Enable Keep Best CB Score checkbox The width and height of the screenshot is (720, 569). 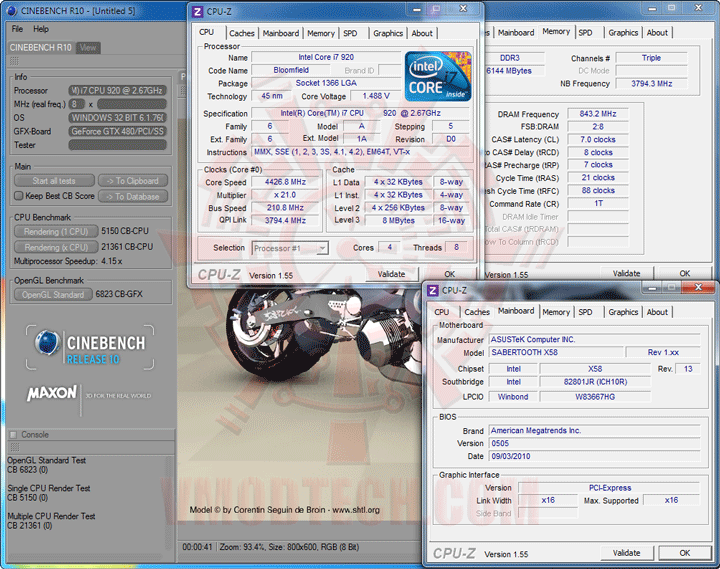18,196
